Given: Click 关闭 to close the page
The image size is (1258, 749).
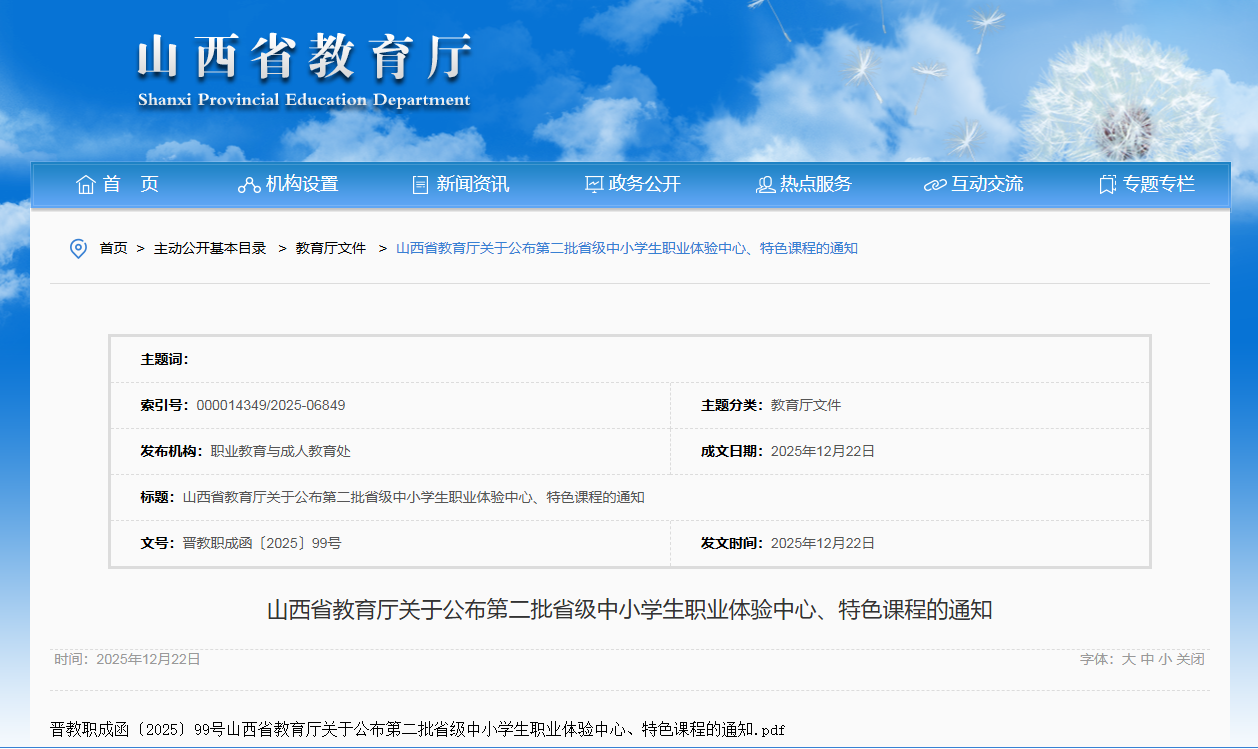Looking at the screenshot, I should click(1190, 659).
